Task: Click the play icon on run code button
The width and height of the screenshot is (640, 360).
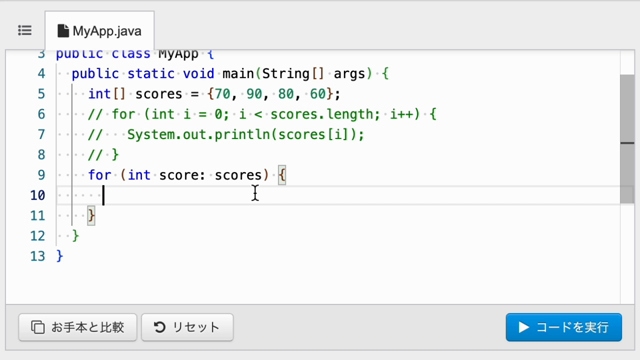Action: (x=524, y=327)
